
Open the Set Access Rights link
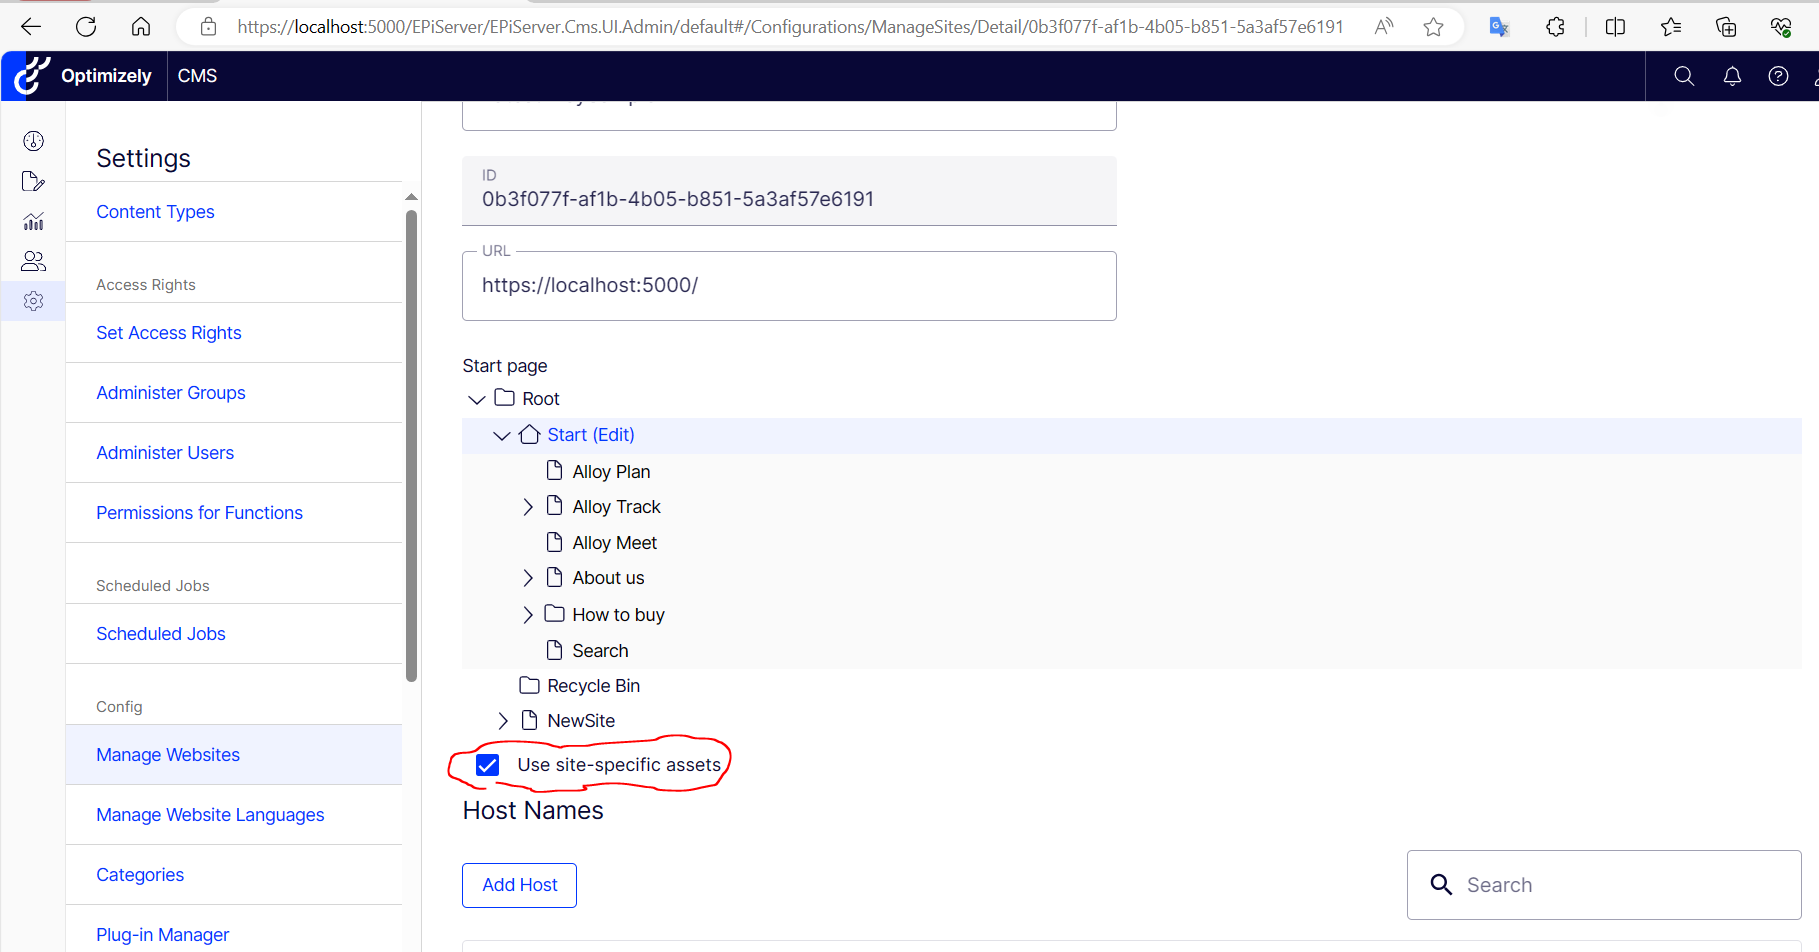tap(169, 333)
